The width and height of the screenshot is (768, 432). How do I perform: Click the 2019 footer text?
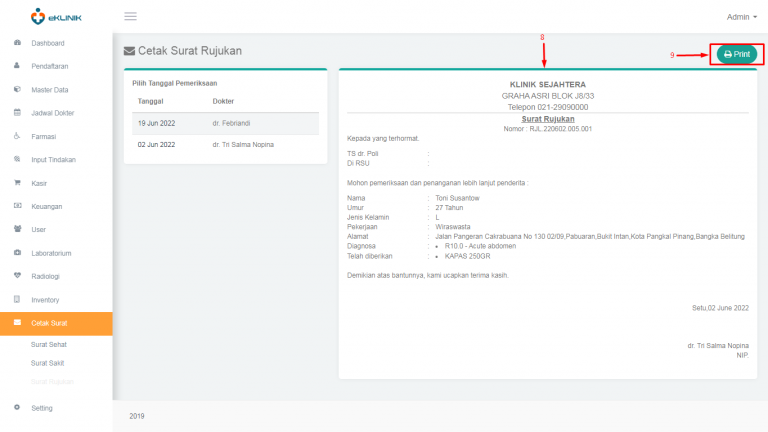pyautogui.click(x=137, y=416)
